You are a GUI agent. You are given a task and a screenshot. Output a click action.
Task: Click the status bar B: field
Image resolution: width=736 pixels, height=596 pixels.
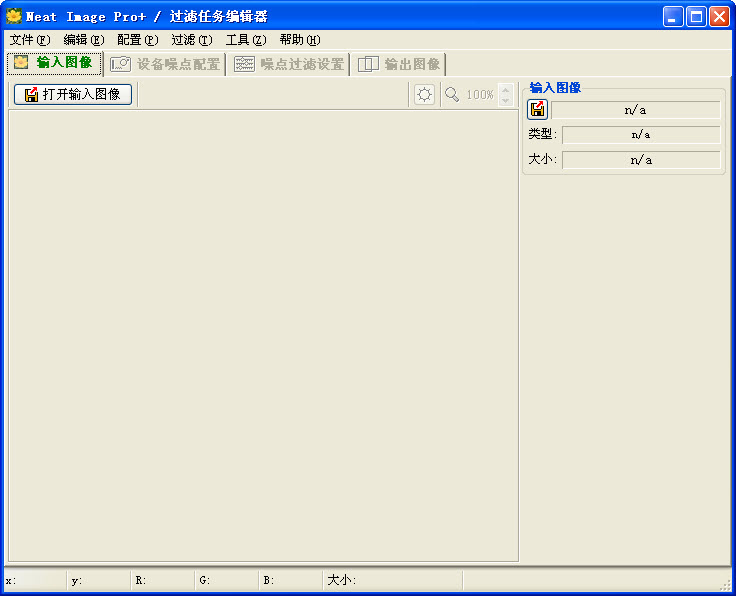tap(291, 581)
